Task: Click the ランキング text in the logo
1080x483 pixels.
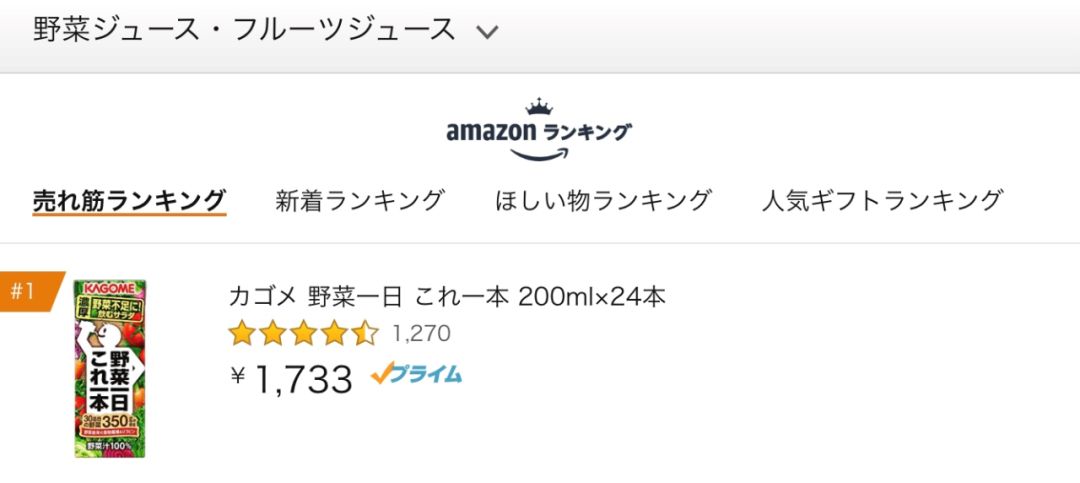Action: click(x=587, y=131)
